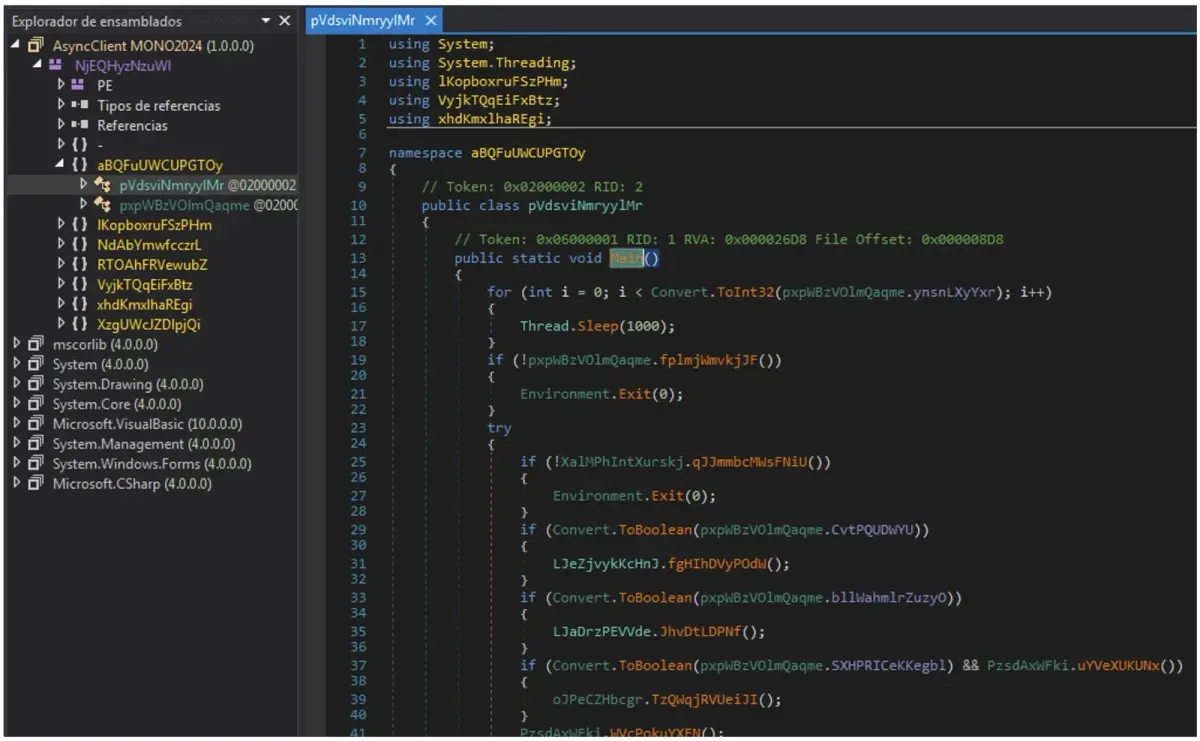Viewport: 1200px width, 741px height.
Task: Expand the Tipos de referencias node
Action: (61, 106)
